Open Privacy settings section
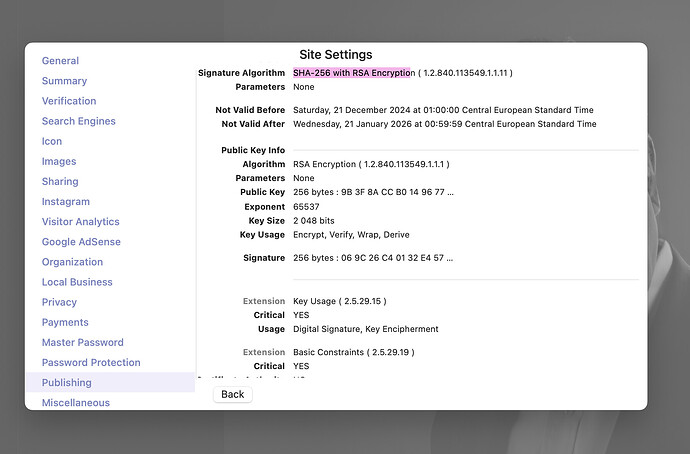 click(59, 302)
